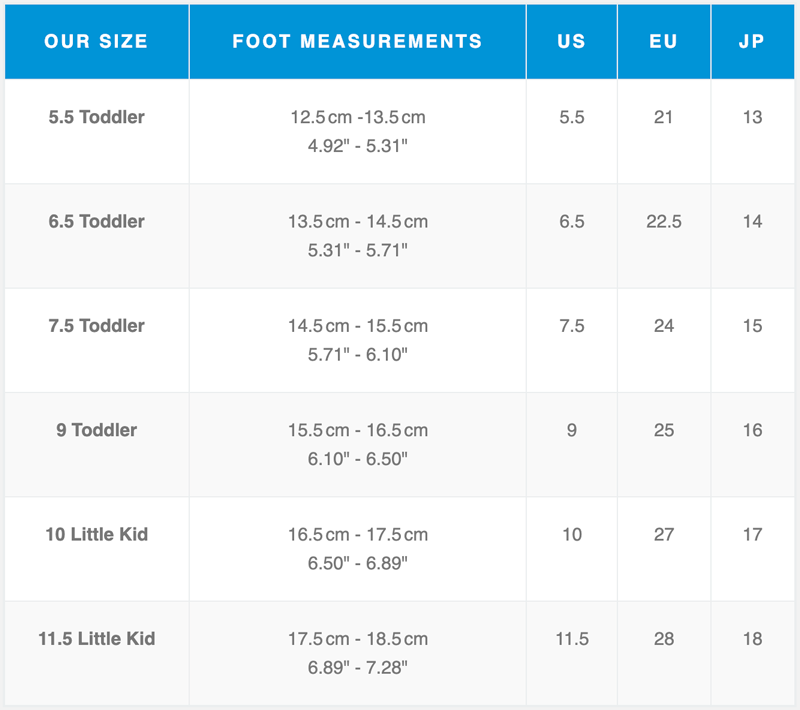Click the OUR SIZE column header
Image resolution: width=800 pixels, height=710 pixels.
click(x=96, y=42)
